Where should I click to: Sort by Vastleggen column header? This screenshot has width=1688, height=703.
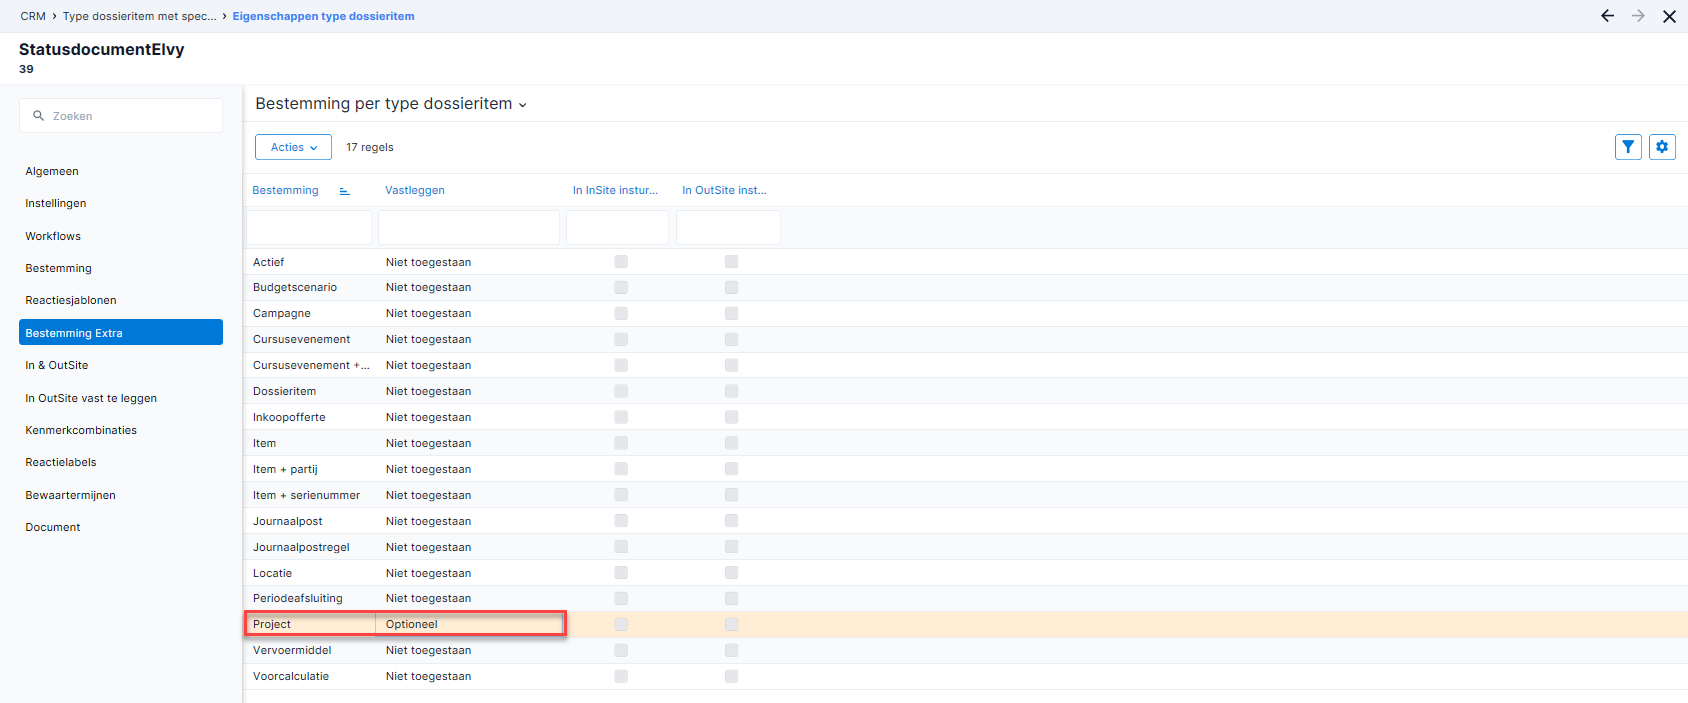tap(415, 190)
